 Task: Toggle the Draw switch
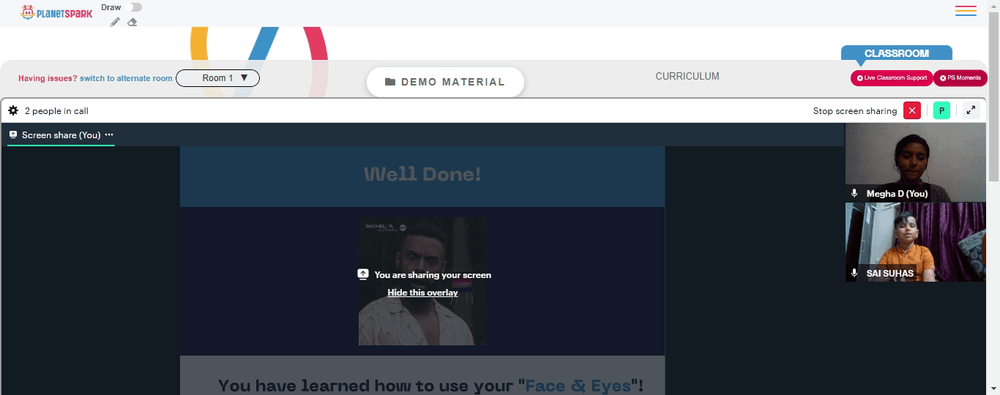133,7
